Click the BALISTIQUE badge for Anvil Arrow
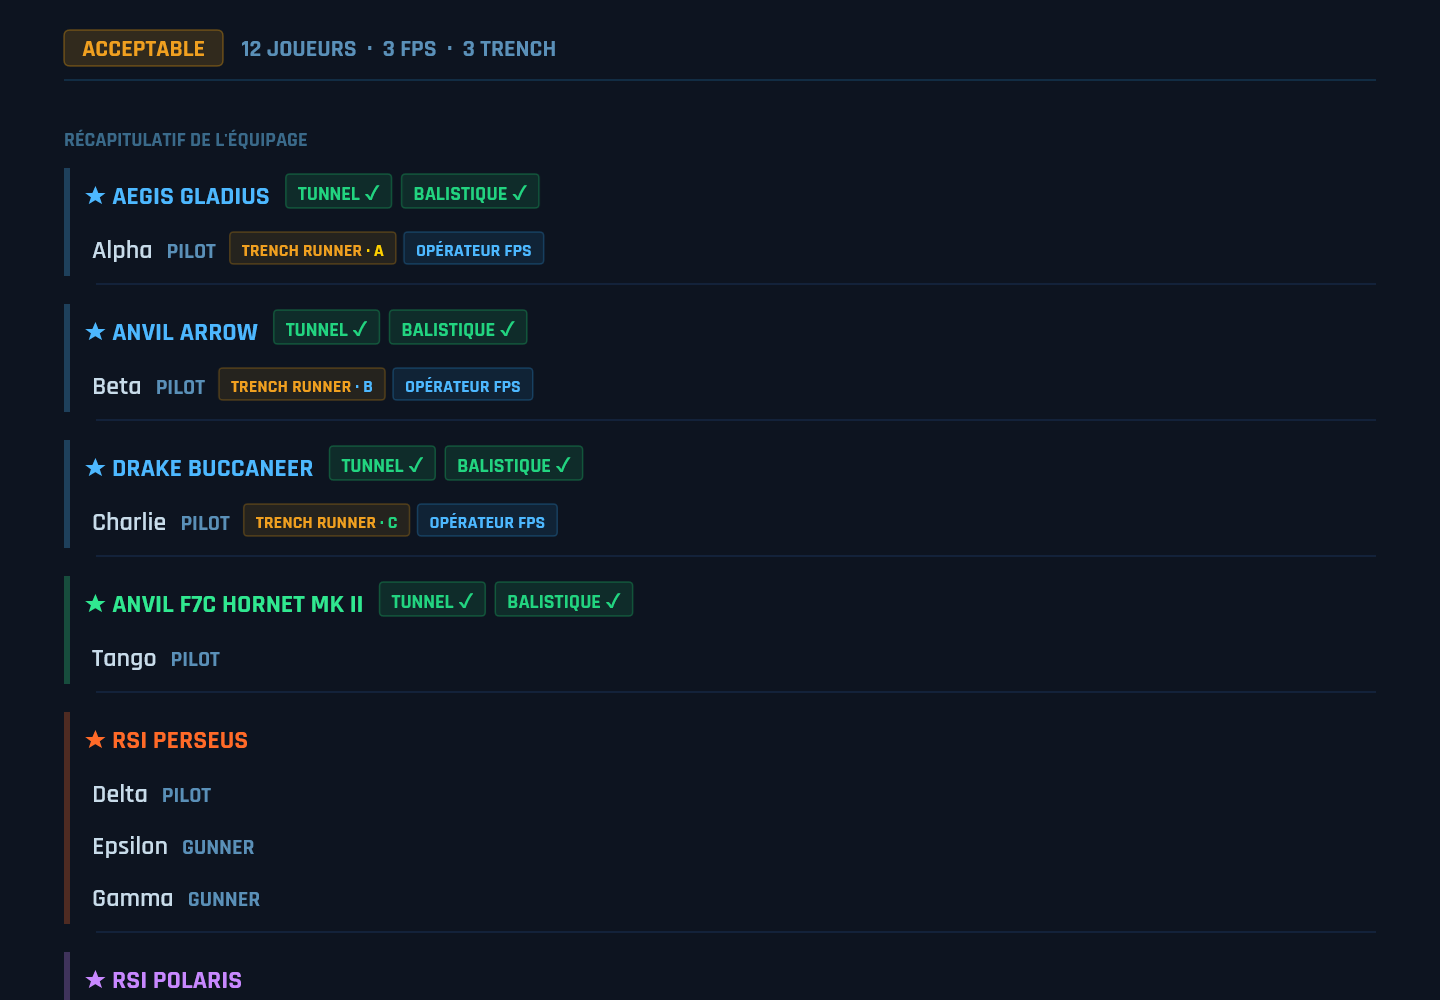The height and width of the screenshot is (1000, 1440). 458,328
